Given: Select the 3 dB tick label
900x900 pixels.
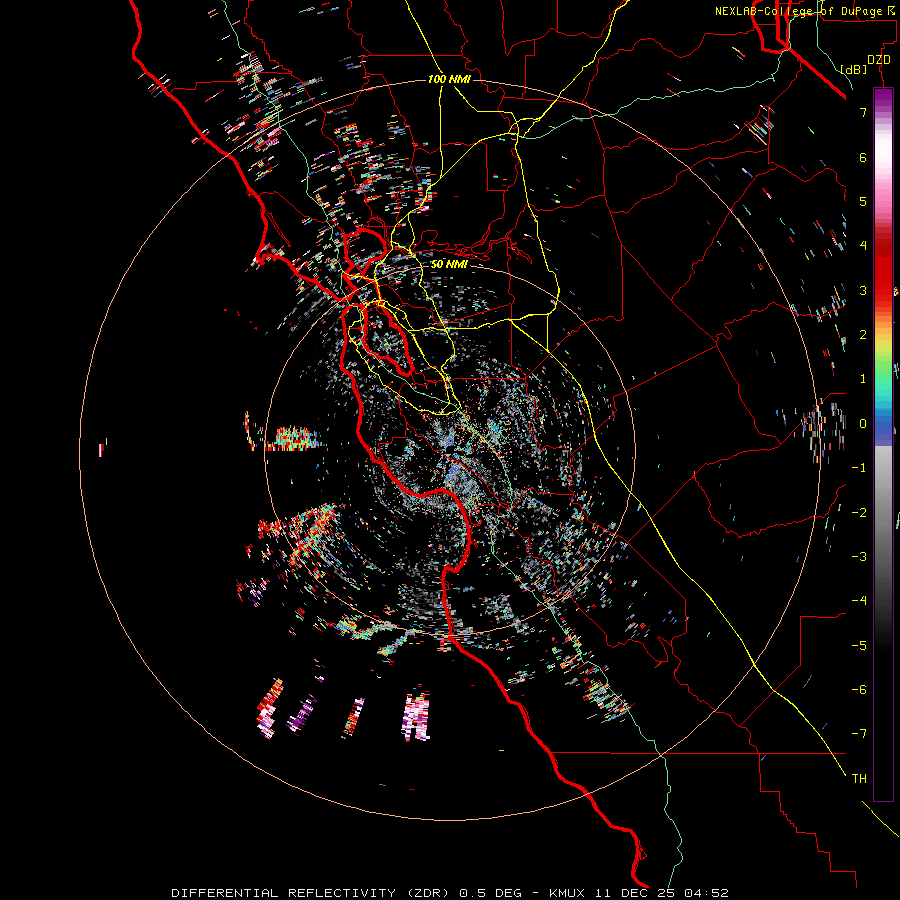Looking at the screenshot, I should tap(863, 290).
